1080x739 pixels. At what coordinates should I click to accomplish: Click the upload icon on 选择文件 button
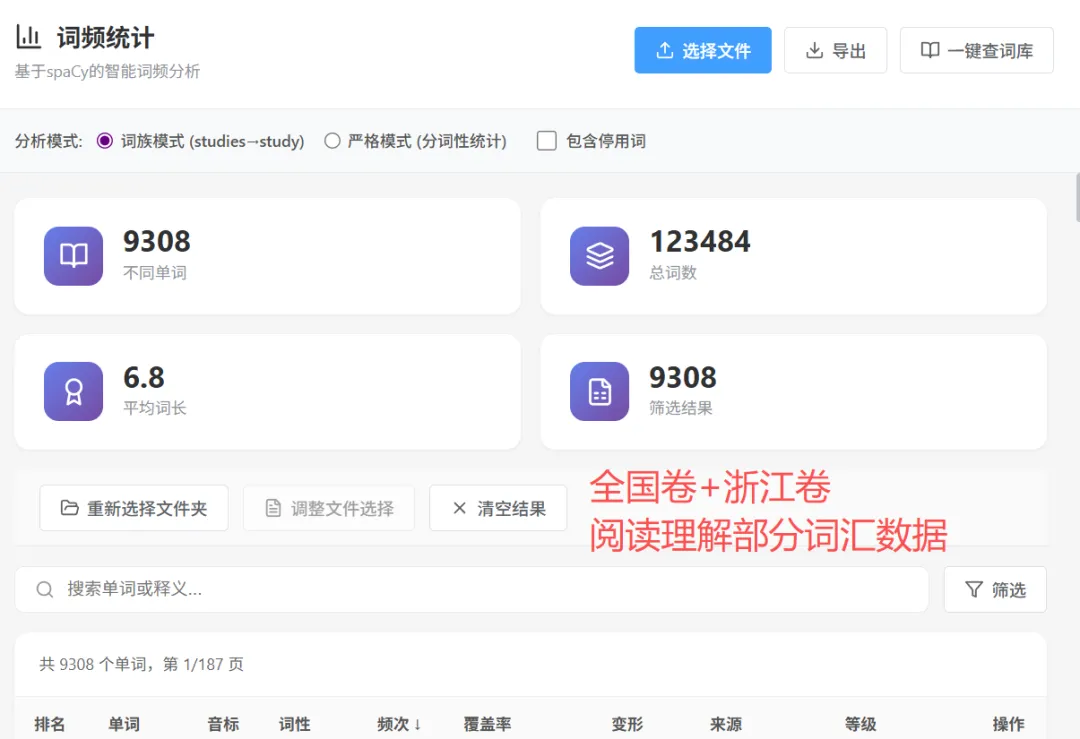coord(667,50)
